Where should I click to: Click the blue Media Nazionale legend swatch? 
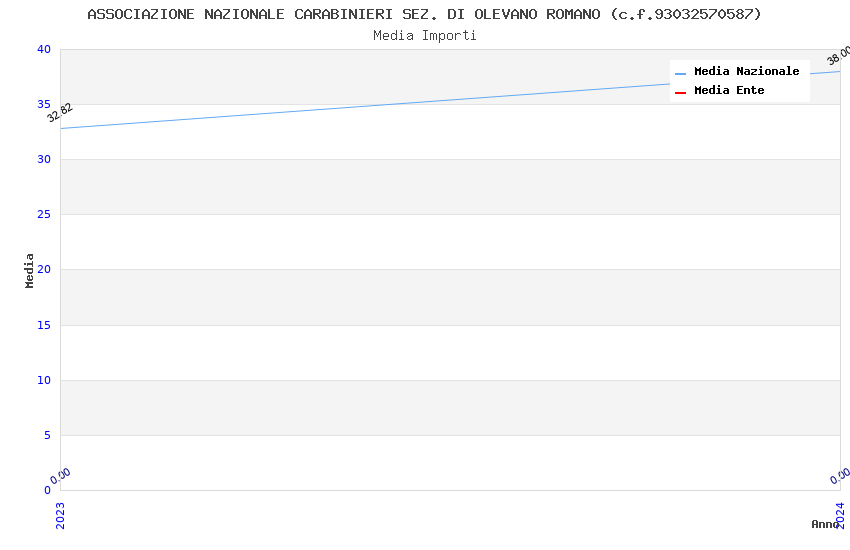[680, 73]
